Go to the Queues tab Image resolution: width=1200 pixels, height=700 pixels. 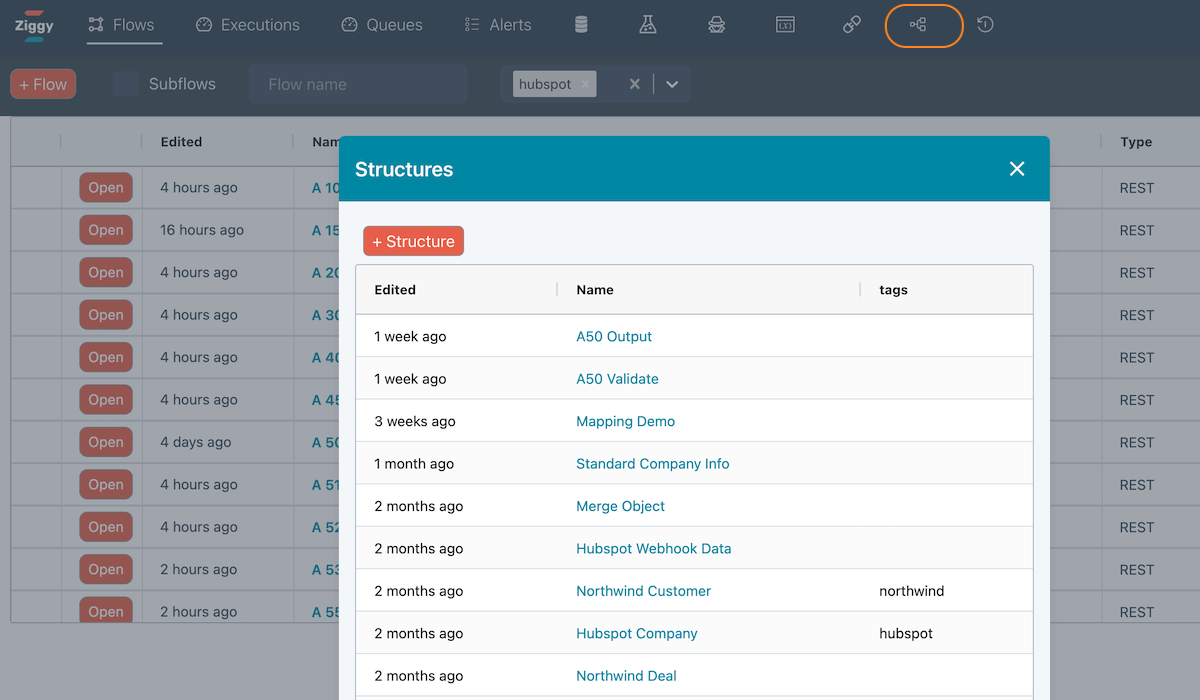coord(381,25)
